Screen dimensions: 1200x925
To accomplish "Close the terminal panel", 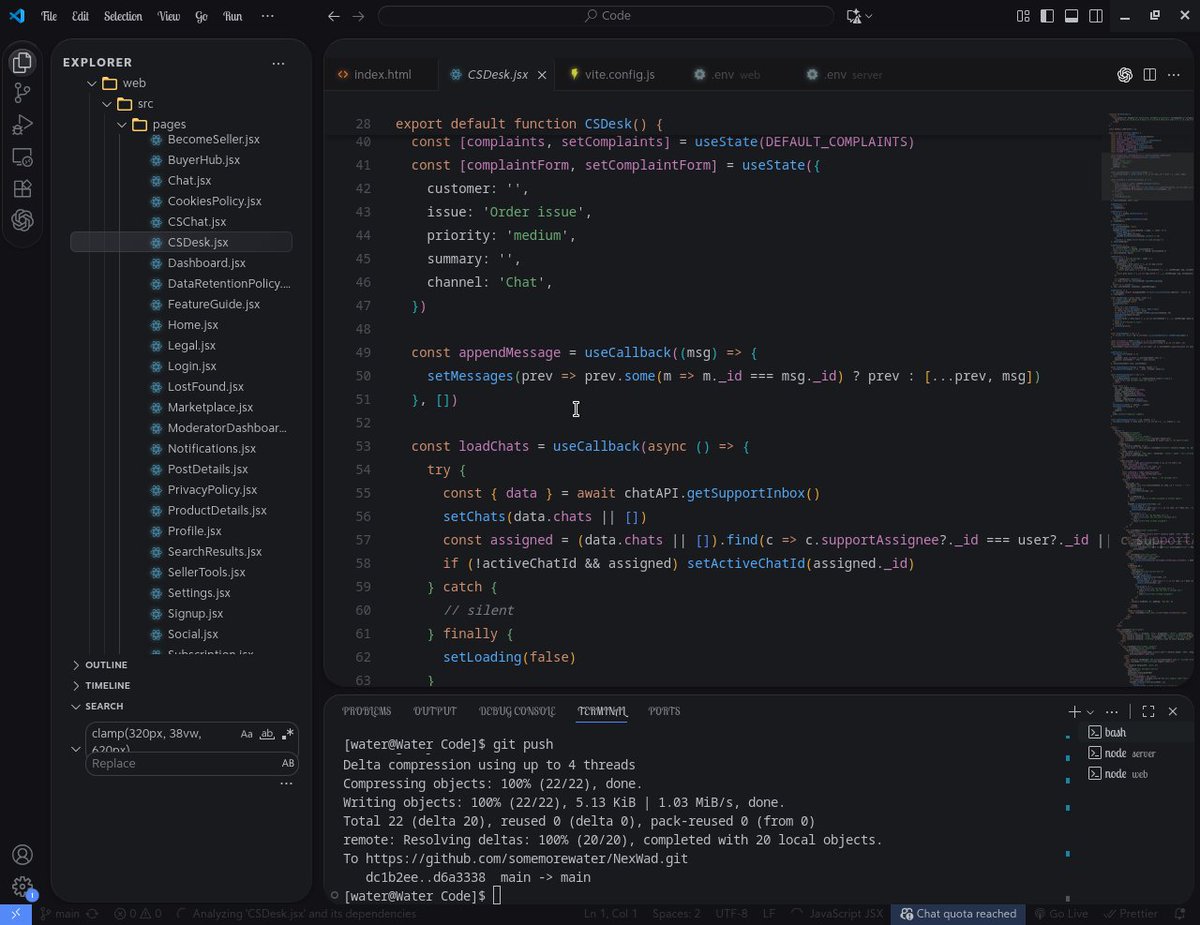I will pos(1175,711).
